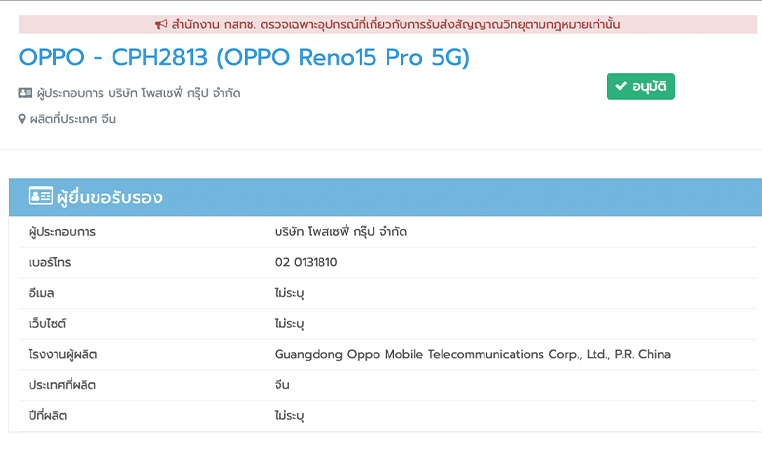Image resolution: width=762 pixels, height=450 pixels.
Task: Click ไม่ระบุ value in ปีที่ผลิต row
Action: click(x=290, y=415)
